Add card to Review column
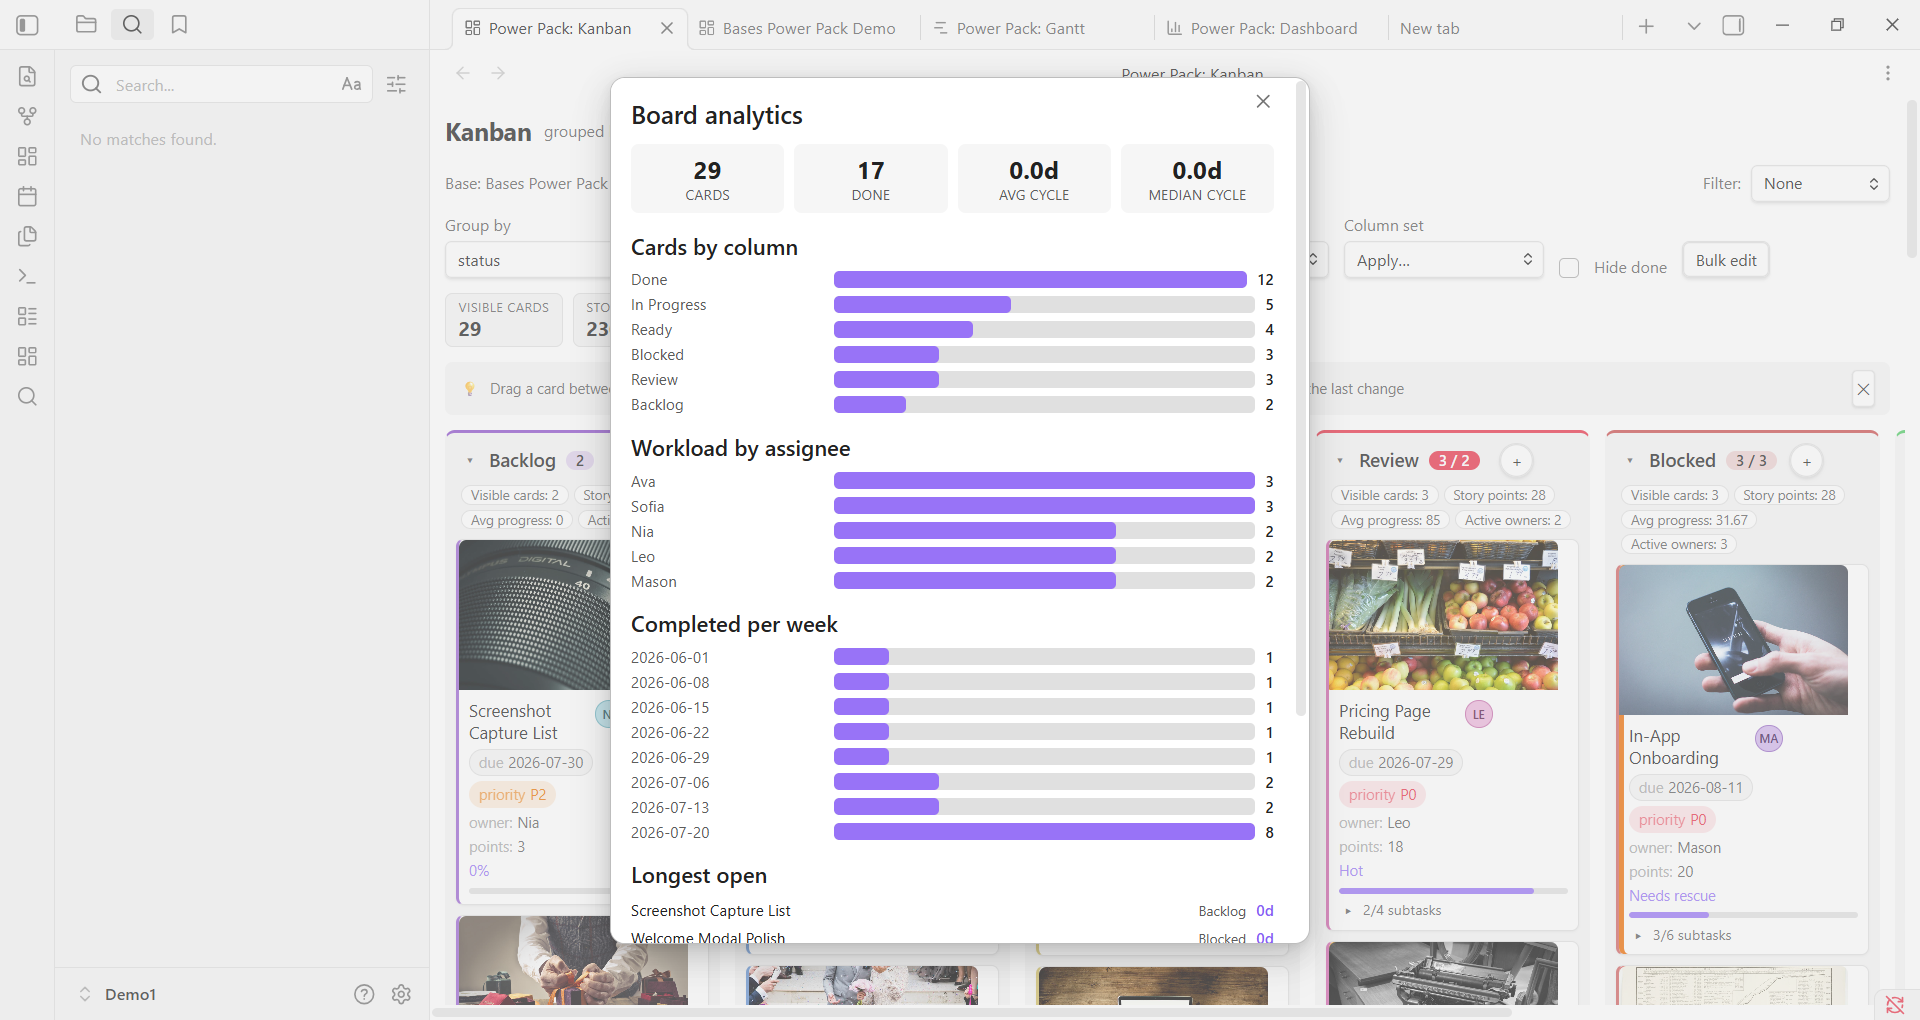1920x1020 pixels. coord(1517,461)
